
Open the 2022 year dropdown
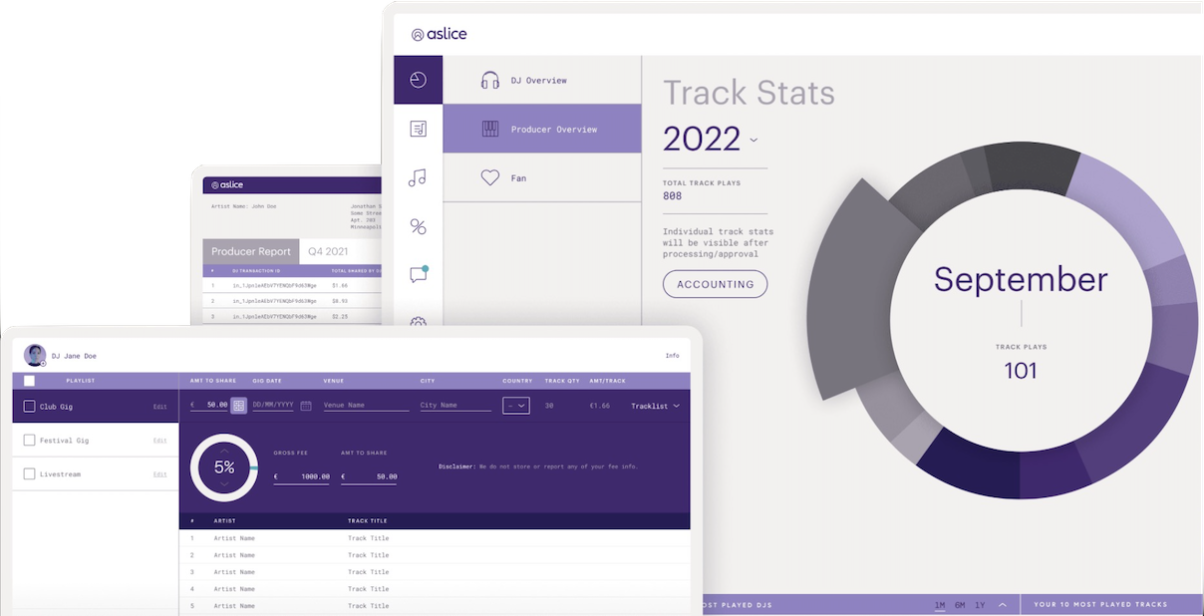[754, 140]
